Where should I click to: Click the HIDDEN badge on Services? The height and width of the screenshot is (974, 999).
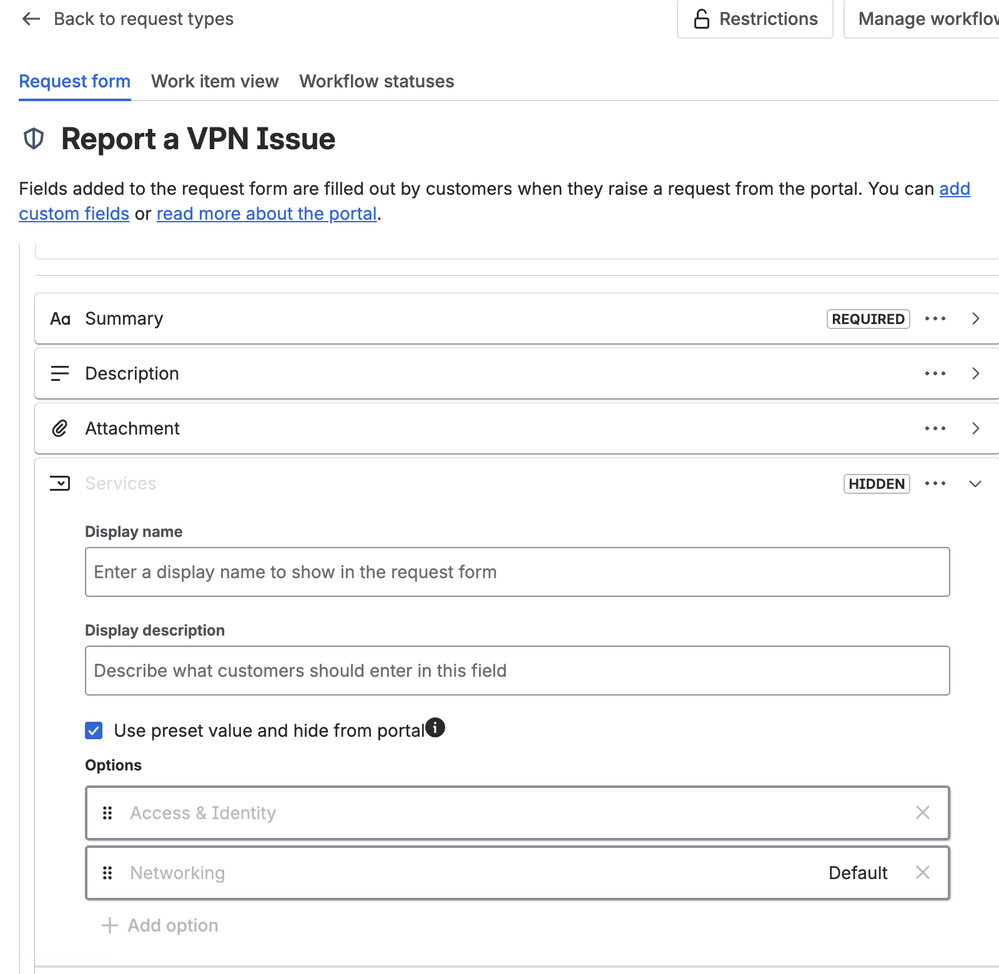point(877,483)
